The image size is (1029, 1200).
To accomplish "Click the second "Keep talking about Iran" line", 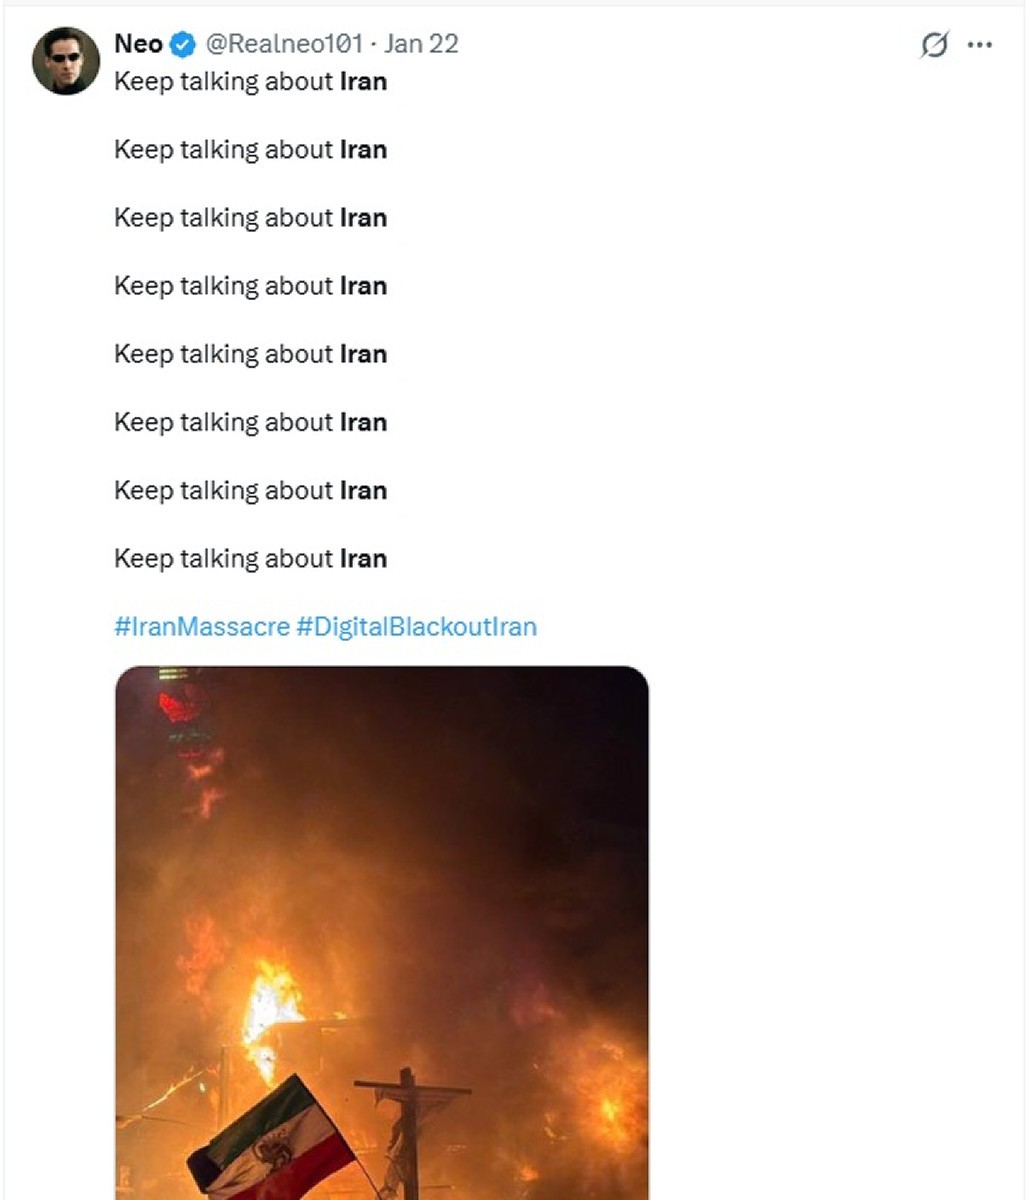I will click(250, 150).
